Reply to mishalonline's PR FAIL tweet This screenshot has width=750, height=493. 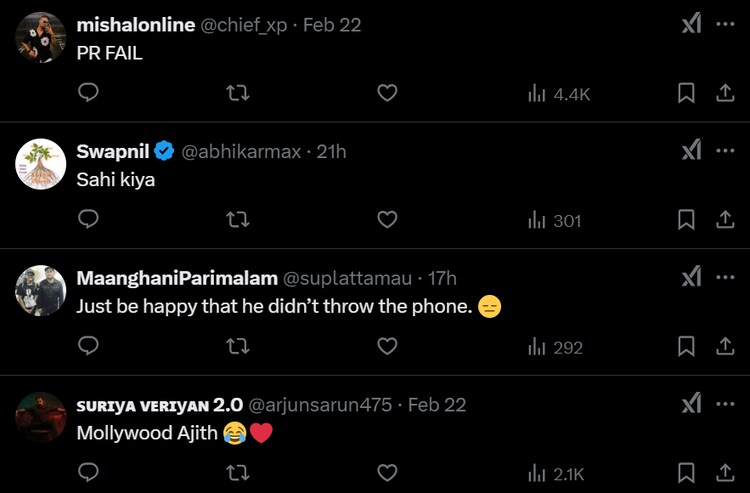pyautogui.click(x=88, y=93)
